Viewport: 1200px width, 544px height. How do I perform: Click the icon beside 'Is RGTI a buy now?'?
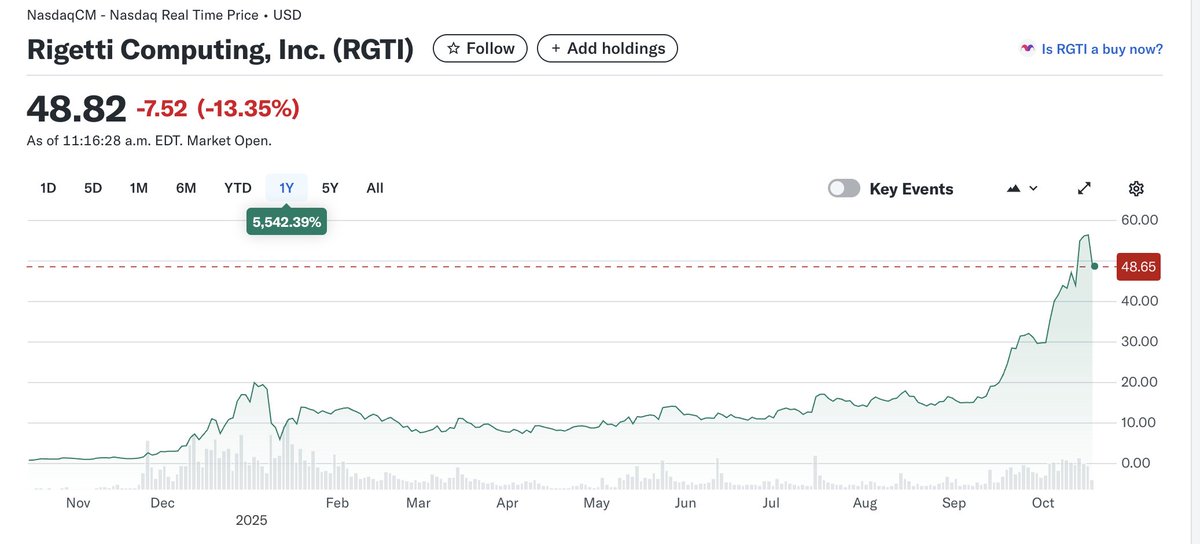(1027, 49)
